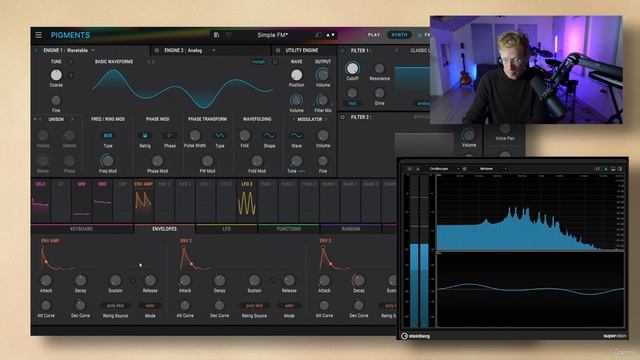Select VELO modulation source slot
640x360 pixels.
pyautogui.click(x=40, y=200)
